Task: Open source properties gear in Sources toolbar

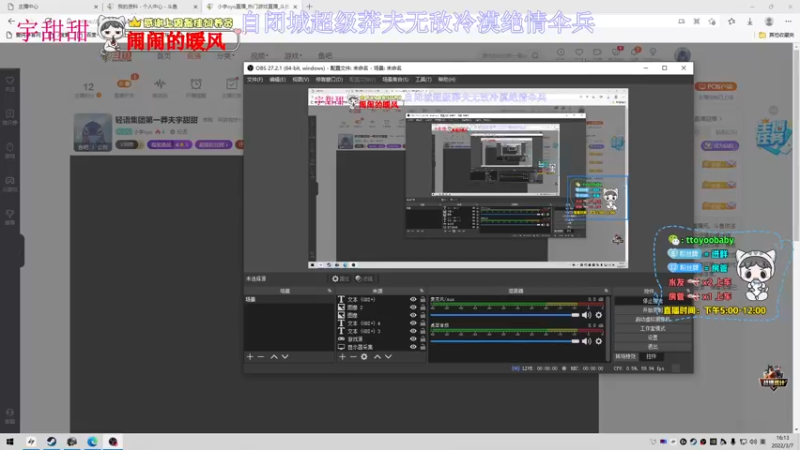Action: [364, 357]
